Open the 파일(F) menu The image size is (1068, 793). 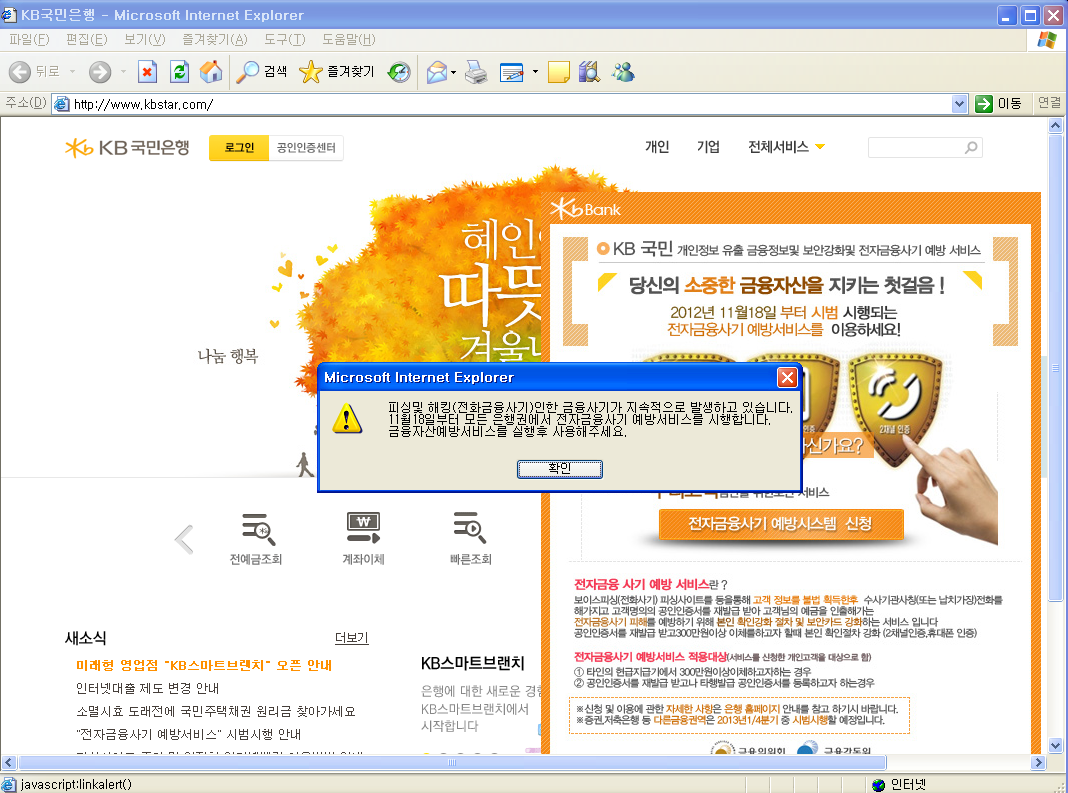coord(29,40)
